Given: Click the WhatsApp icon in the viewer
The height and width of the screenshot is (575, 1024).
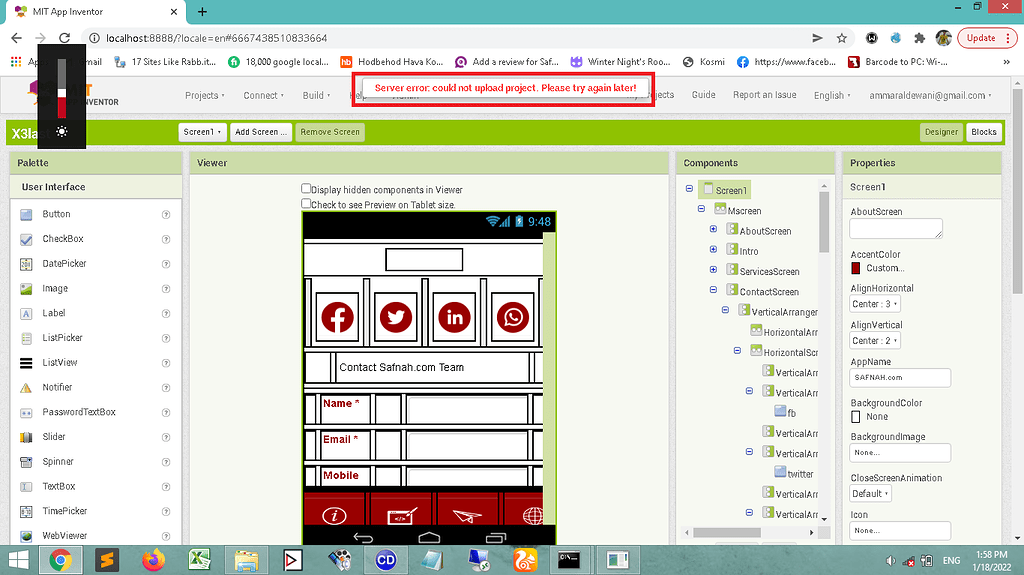Looking at the screenshot, I should [514, 318].
